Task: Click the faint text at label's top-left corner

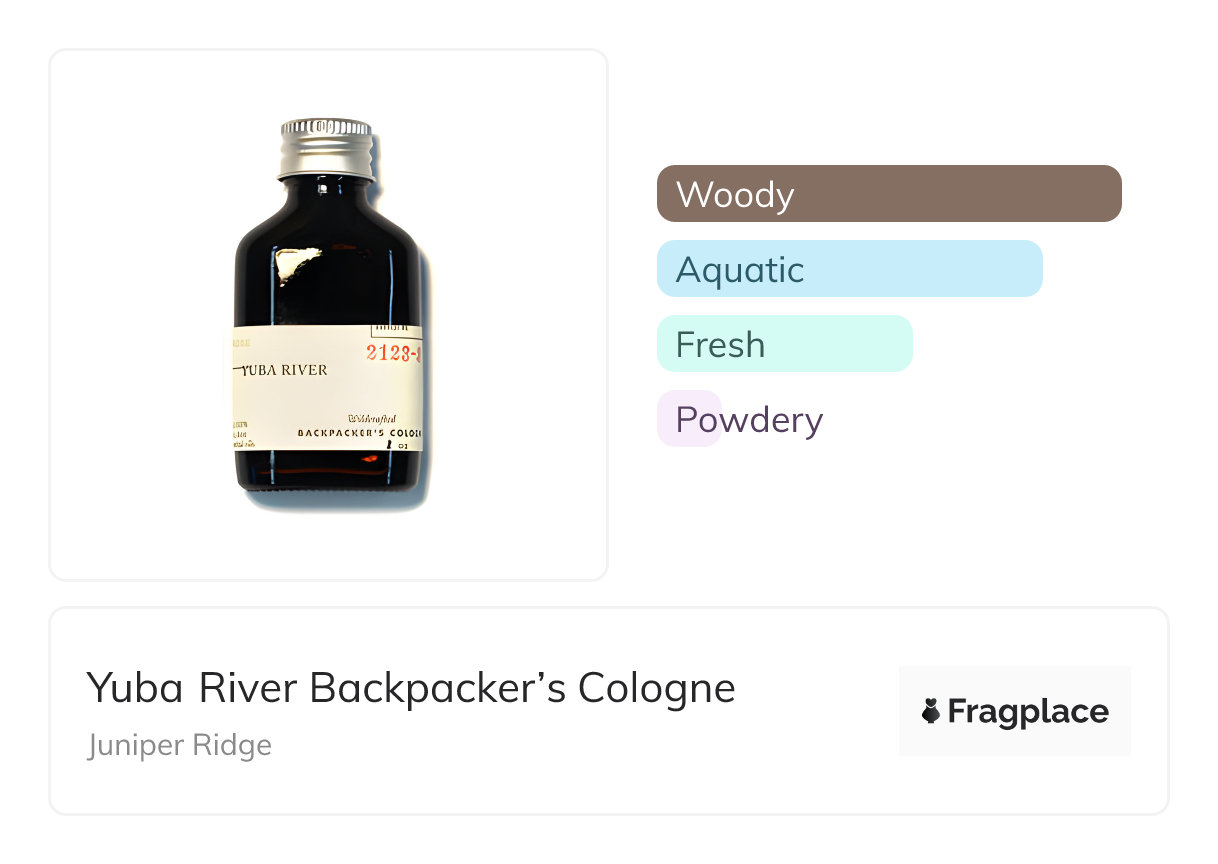Action: pyautogui.click(x=242, y=341)
